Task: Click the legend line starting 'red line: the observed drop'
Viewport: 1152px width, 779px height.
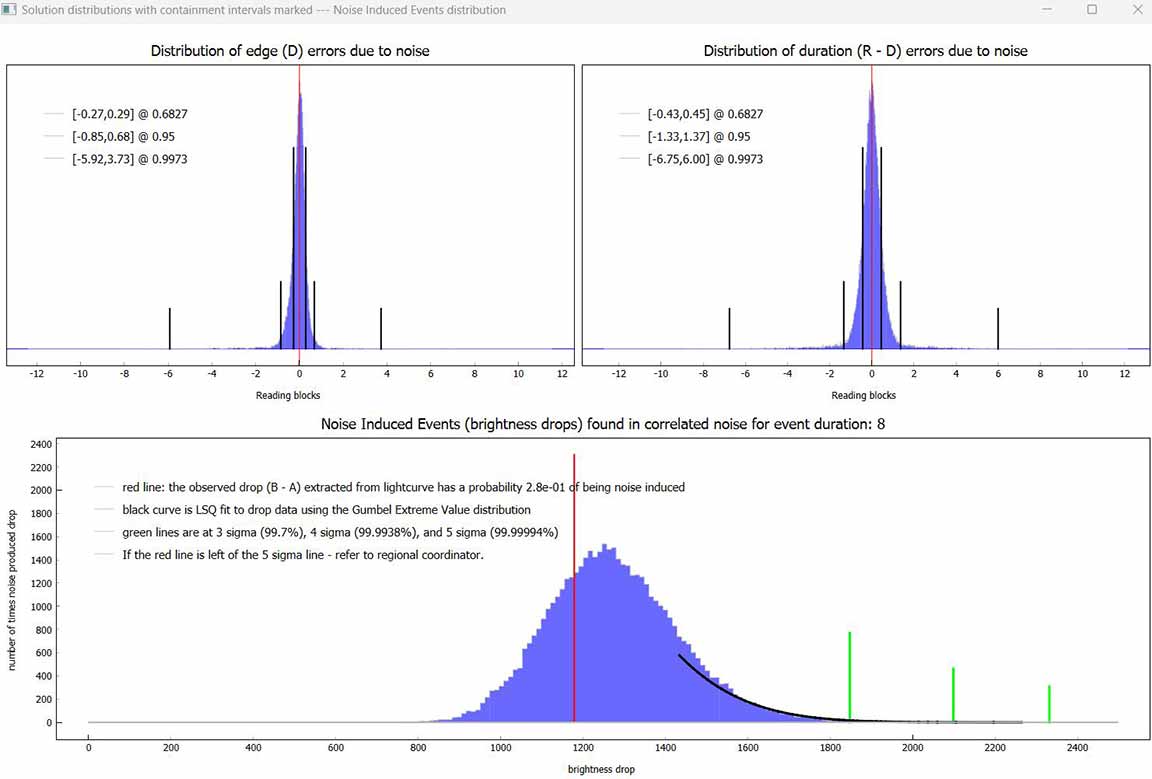Action: click(403, 487)
